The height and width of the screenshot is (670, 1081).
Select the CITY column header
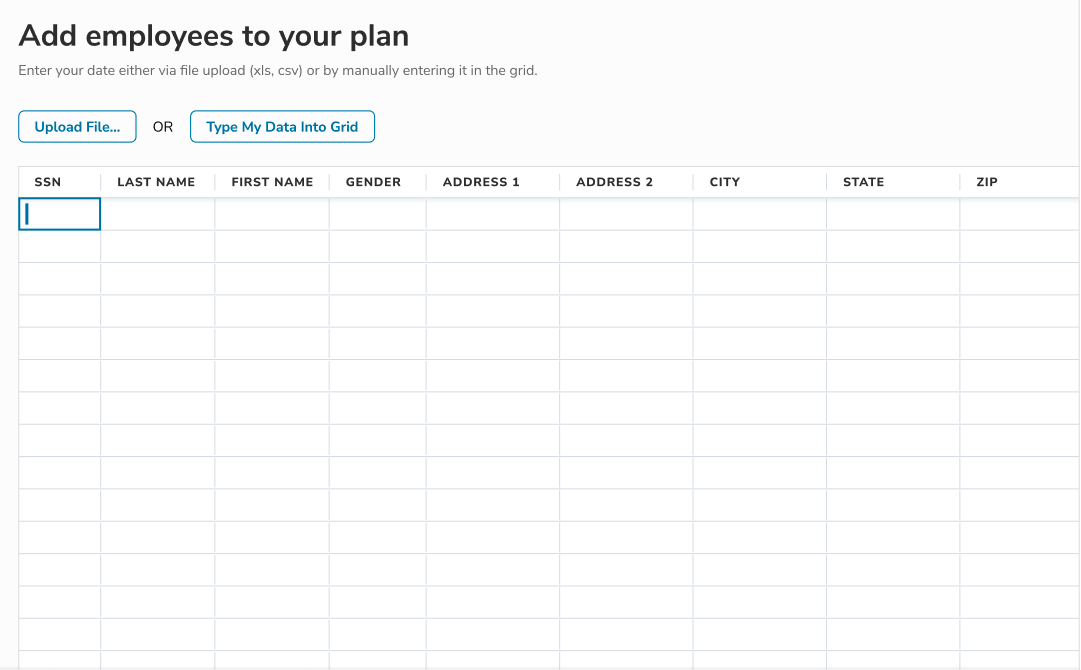725,182
